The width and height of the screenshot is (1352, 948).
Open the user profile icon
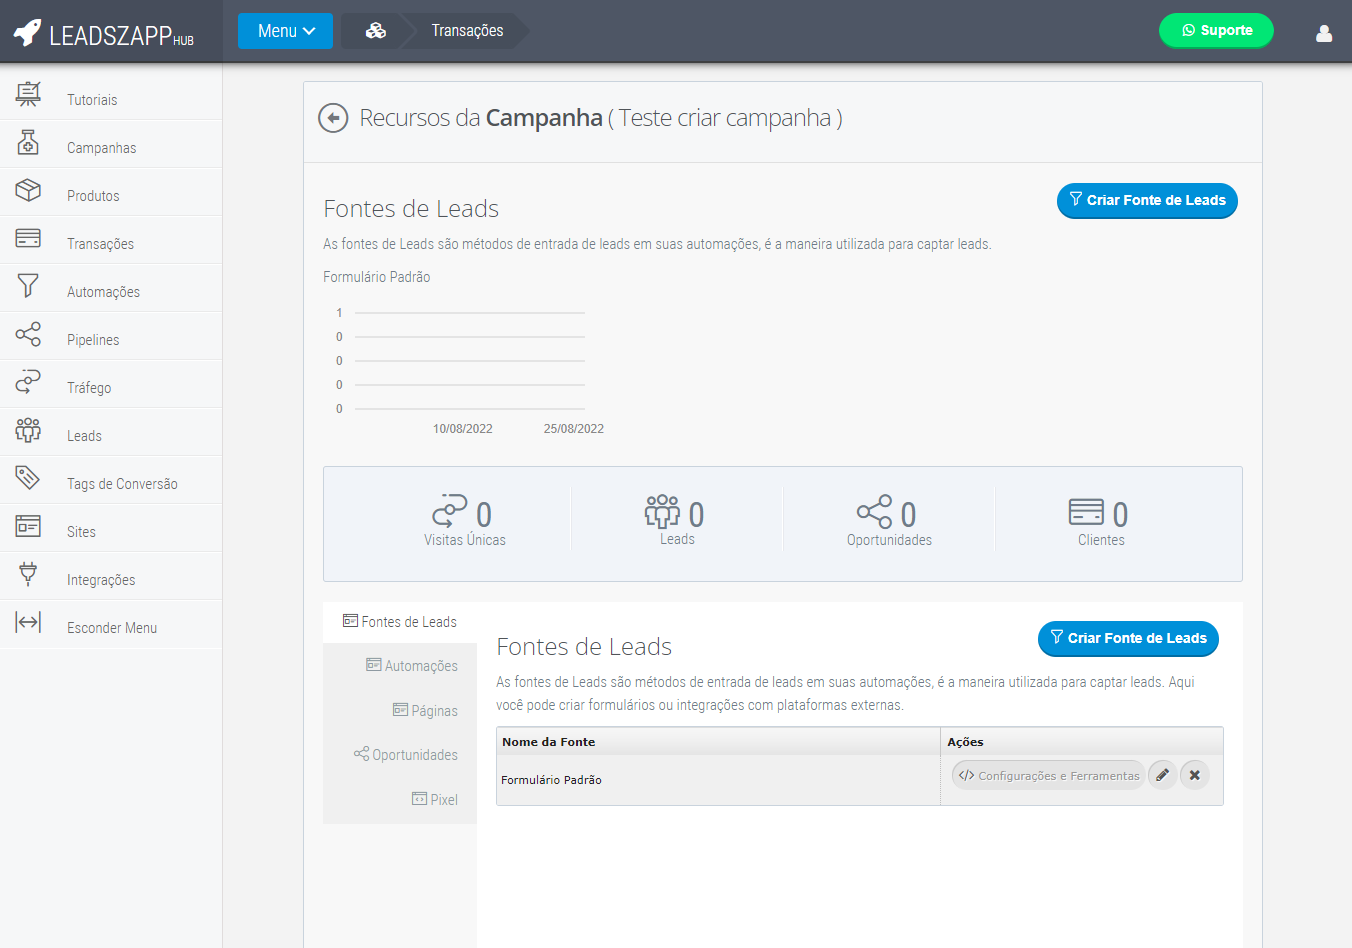[1323, 33]
